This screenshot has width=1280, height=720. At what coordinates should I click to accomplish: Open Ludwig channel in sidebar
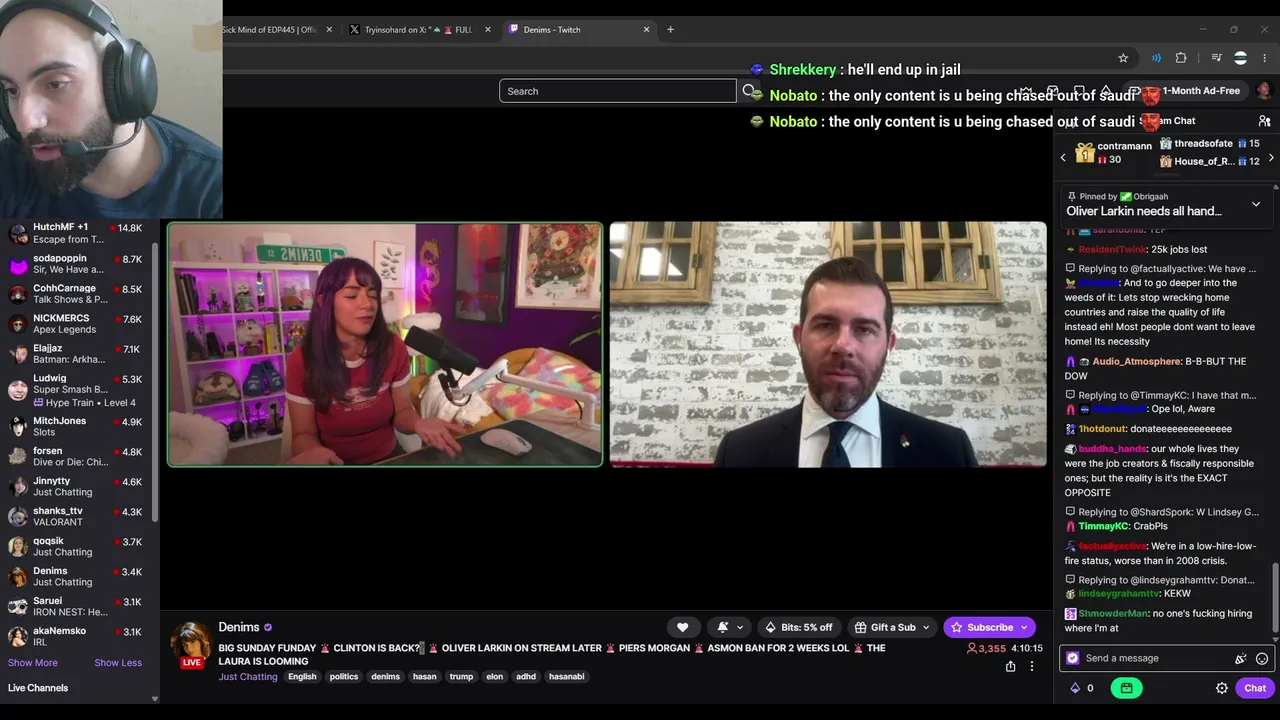point(76,390)
